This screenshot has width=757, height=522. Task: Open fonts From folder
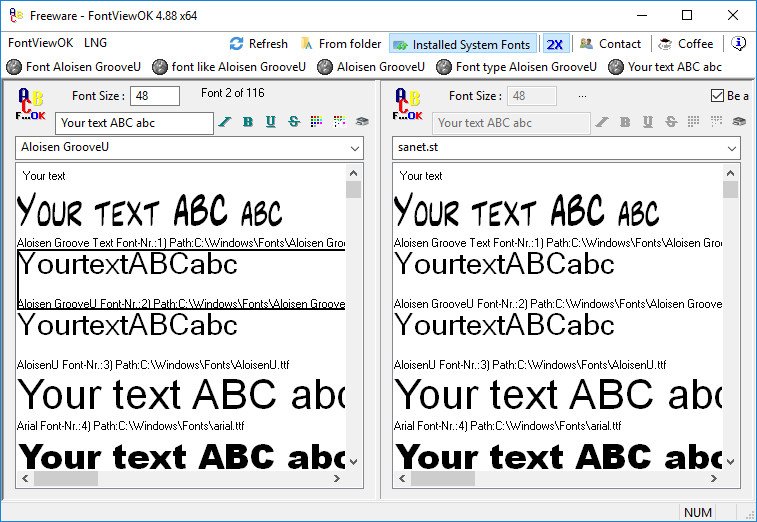341,44
